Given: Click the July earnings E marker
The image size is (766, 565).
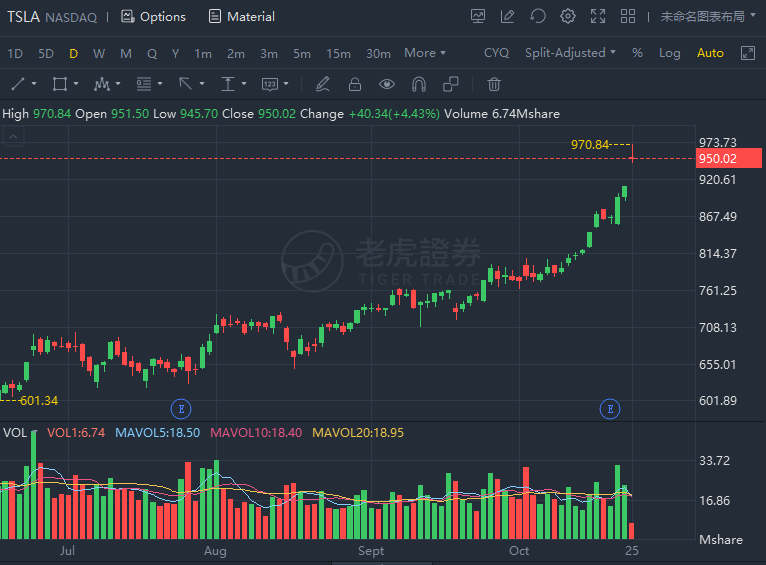Looking at the screenshot, I should click(181, 409).
